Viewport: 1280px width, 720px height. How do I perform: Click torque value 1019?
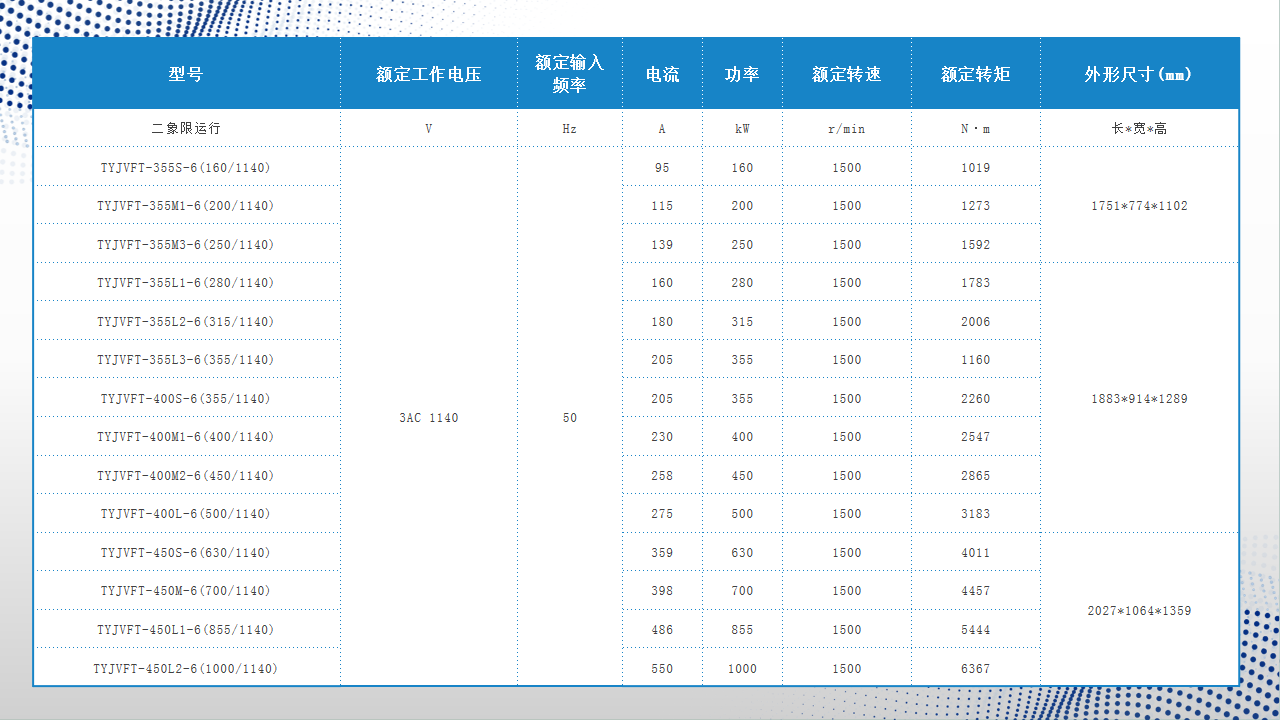[x=976, y=168]
